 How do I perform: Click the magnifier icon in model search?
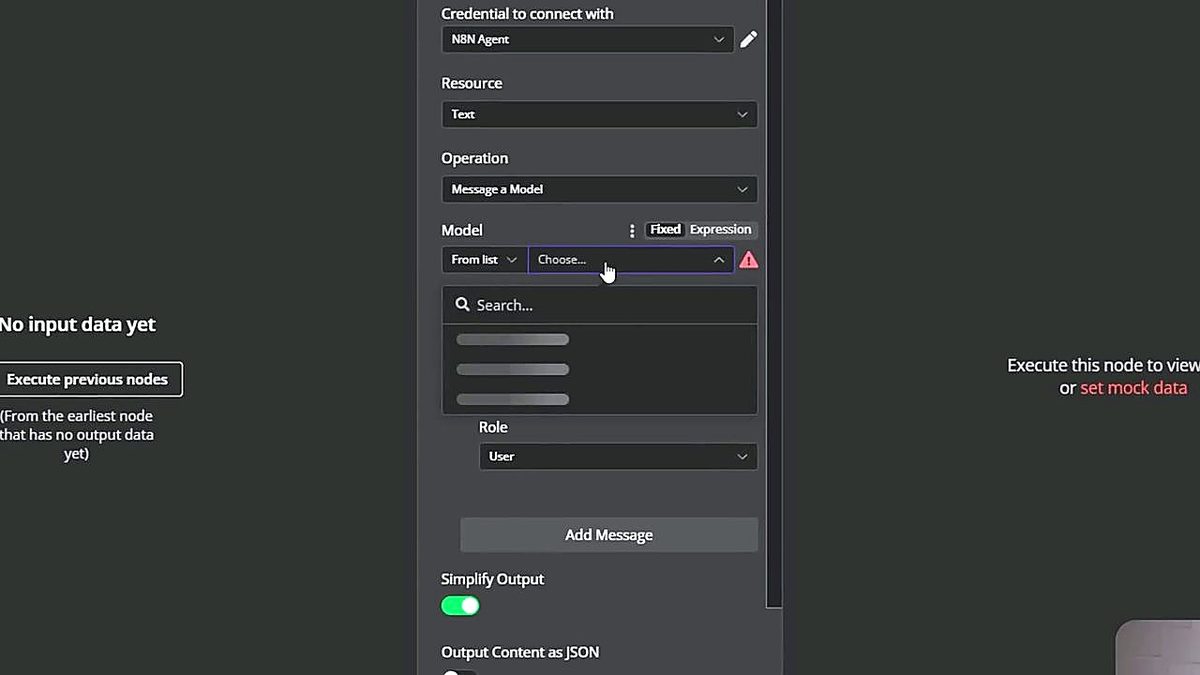(x=462, y=305)
